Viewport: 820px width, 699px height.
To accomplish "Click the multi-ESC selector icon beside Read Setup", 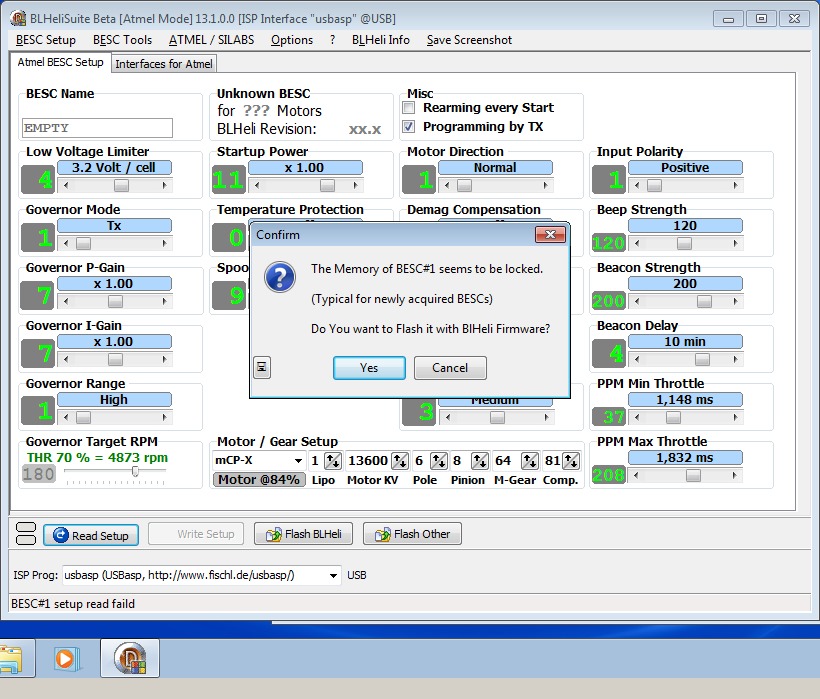I will click(26, 534).
